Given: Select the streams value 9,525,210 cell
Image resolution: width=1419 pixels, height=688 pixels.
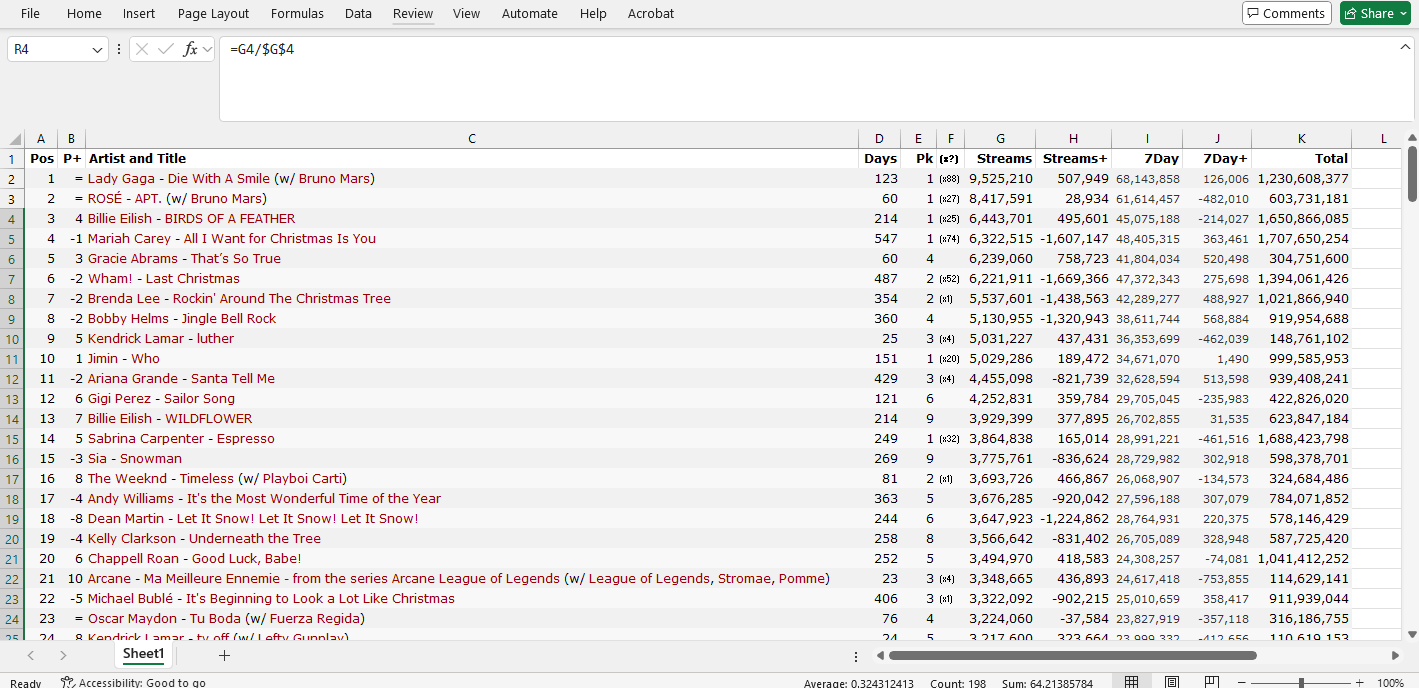Looking at the screenshot, I should (x=1000, y=179).
